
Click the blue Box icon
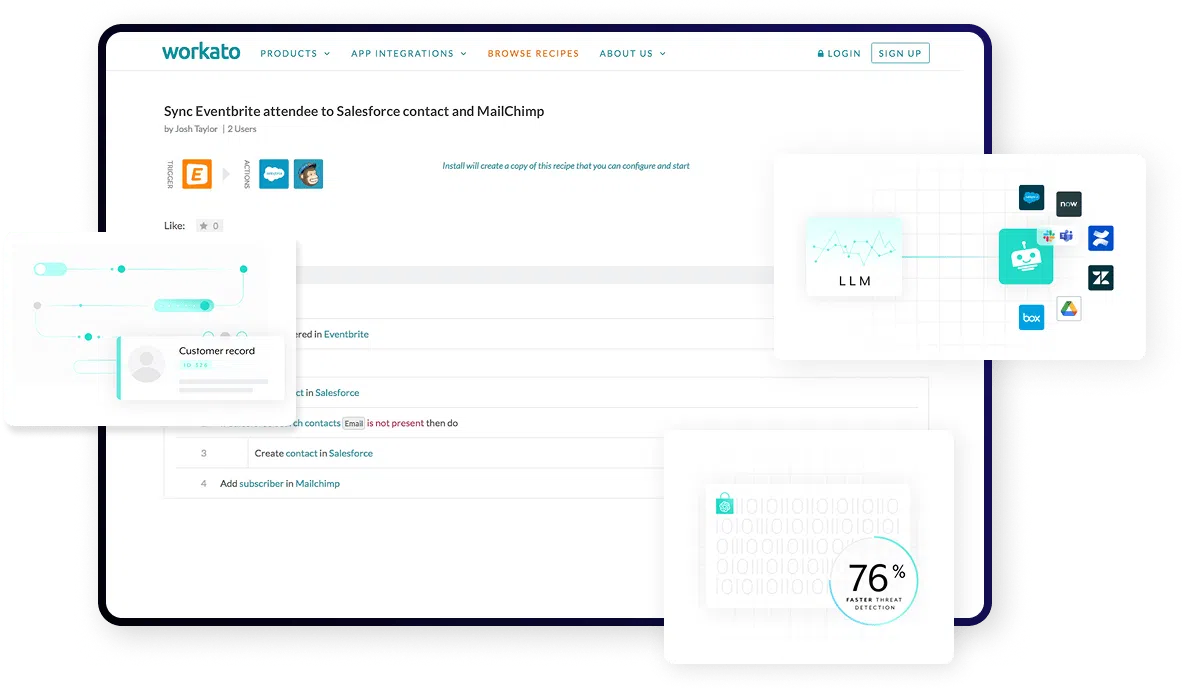click(x=1031, y=318)
